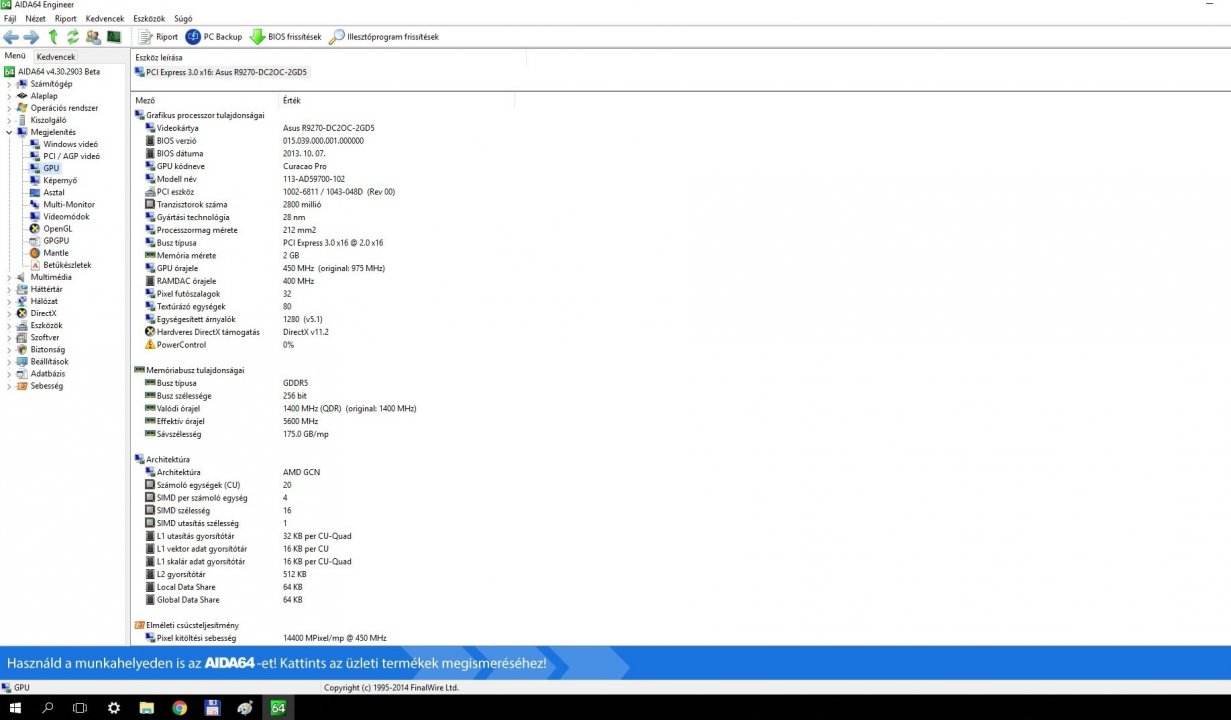This screenshot has height=720, width=1231.
Task: Select the GPU tree item
Action: click(51, 168)
